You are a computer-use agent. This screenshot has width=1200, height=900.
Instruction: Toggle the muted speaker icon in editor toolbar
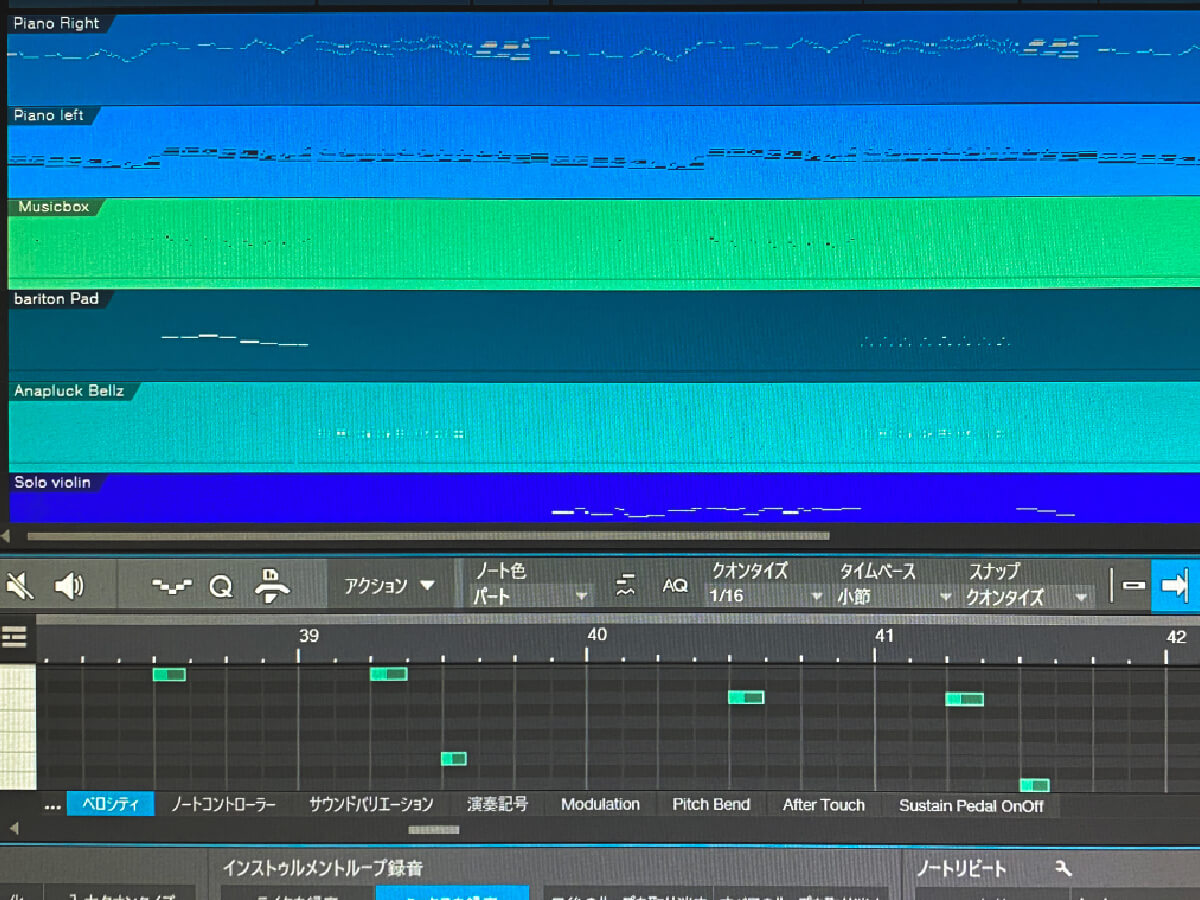point(19,586)
